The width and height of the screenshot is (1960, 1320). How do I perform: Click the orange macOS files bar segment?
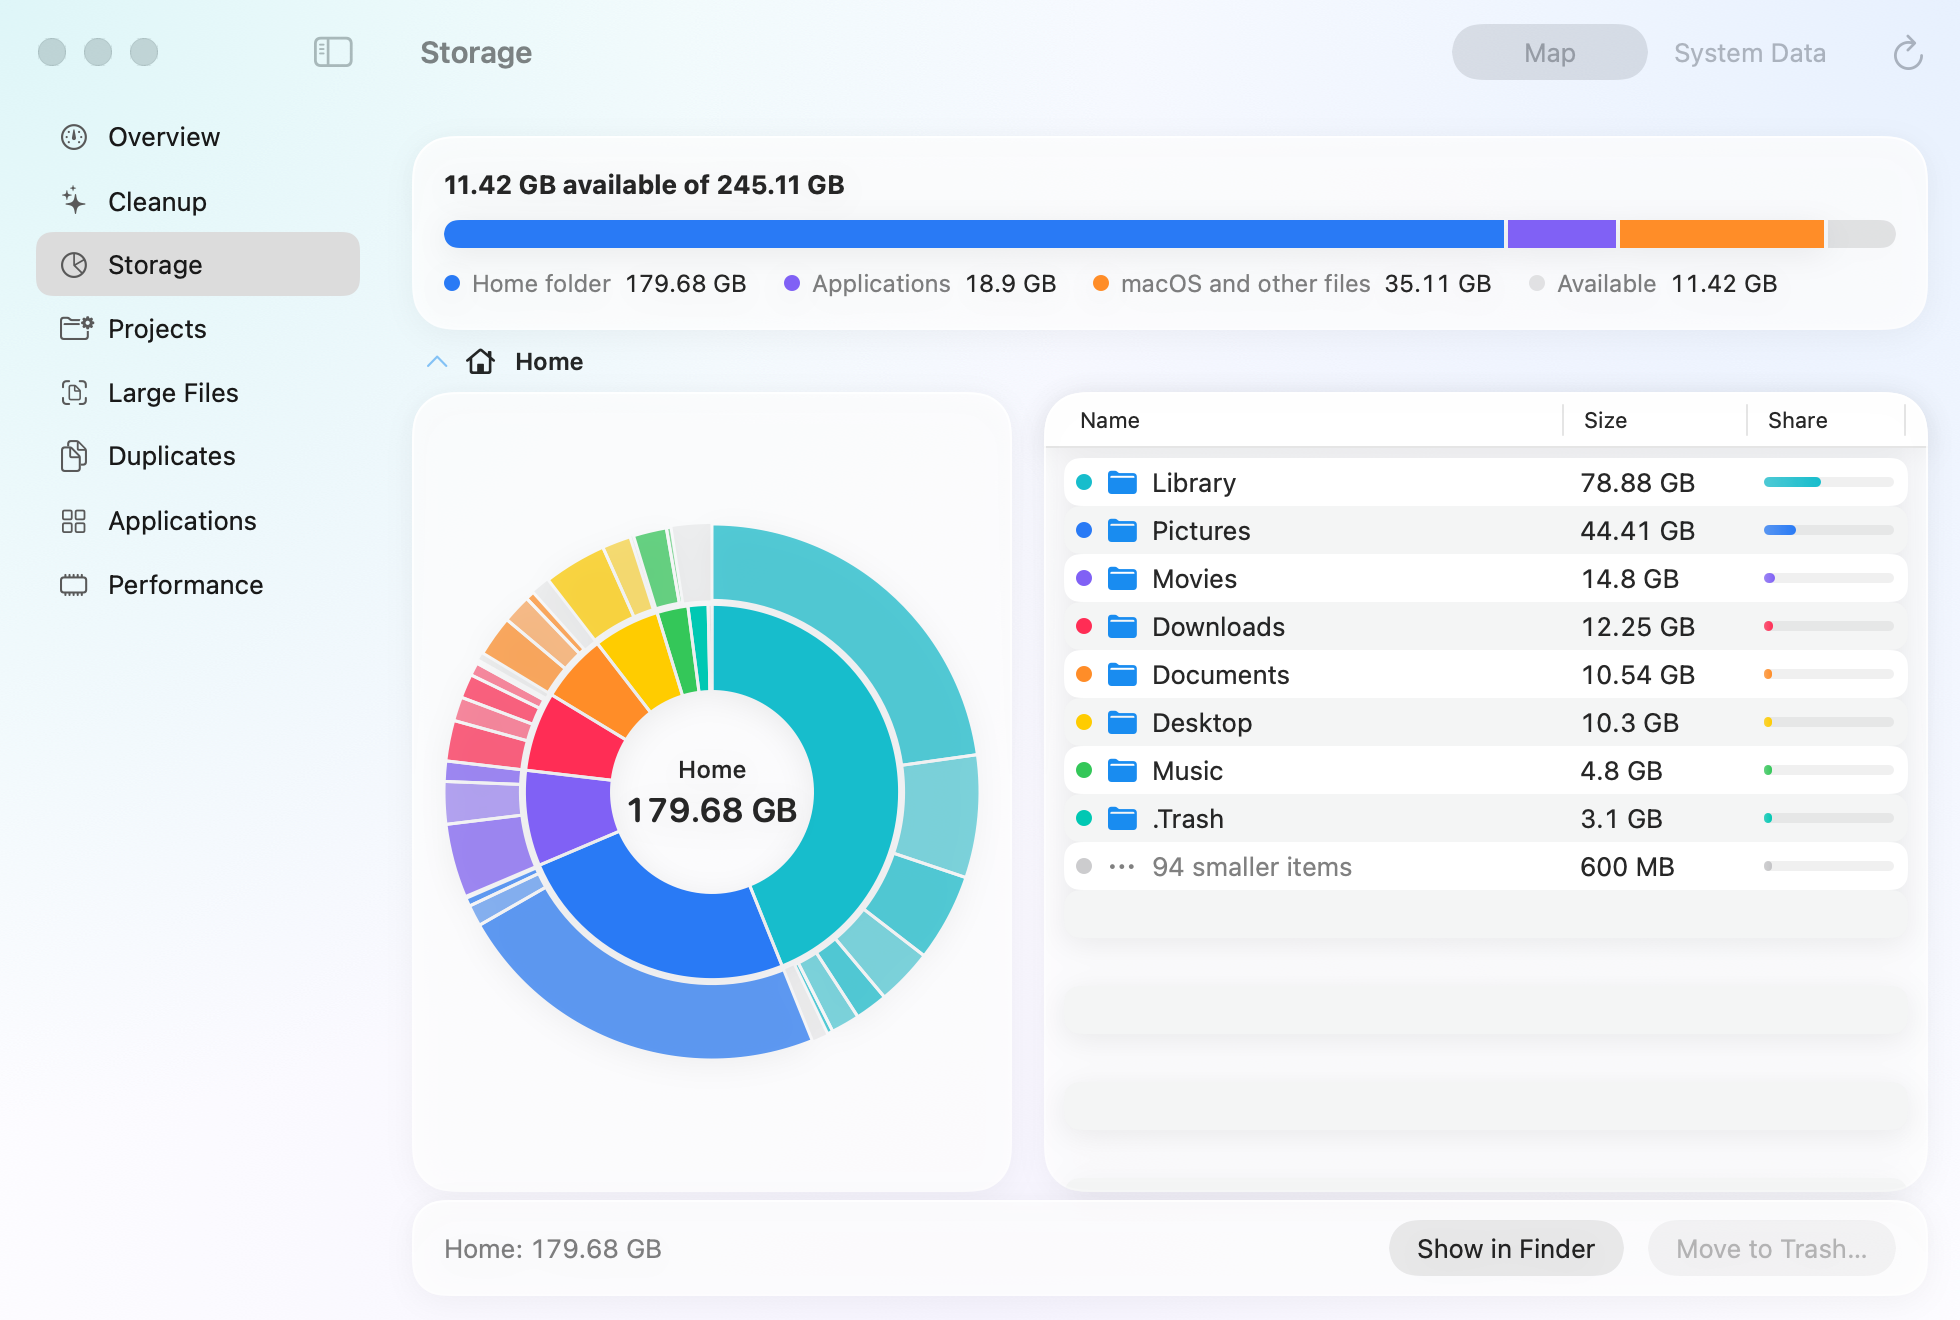[x=1722, y=234]
